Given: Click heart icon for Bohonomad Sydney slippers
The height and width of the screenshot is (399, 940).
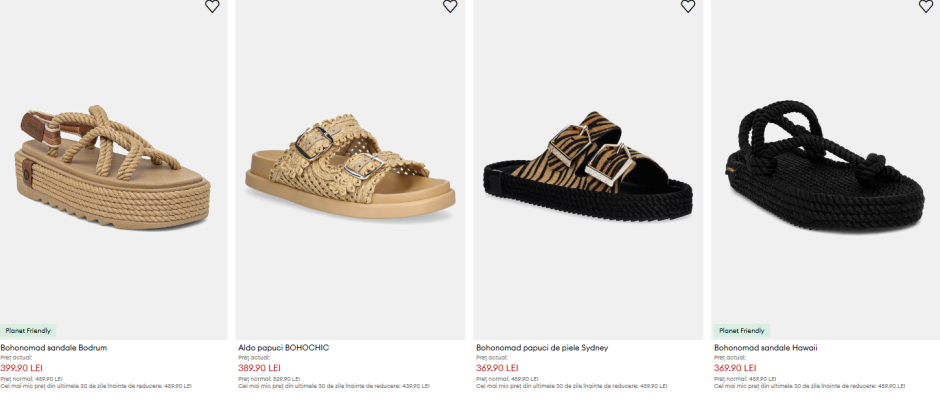Looking at the screenshot, I should [688, 6].
